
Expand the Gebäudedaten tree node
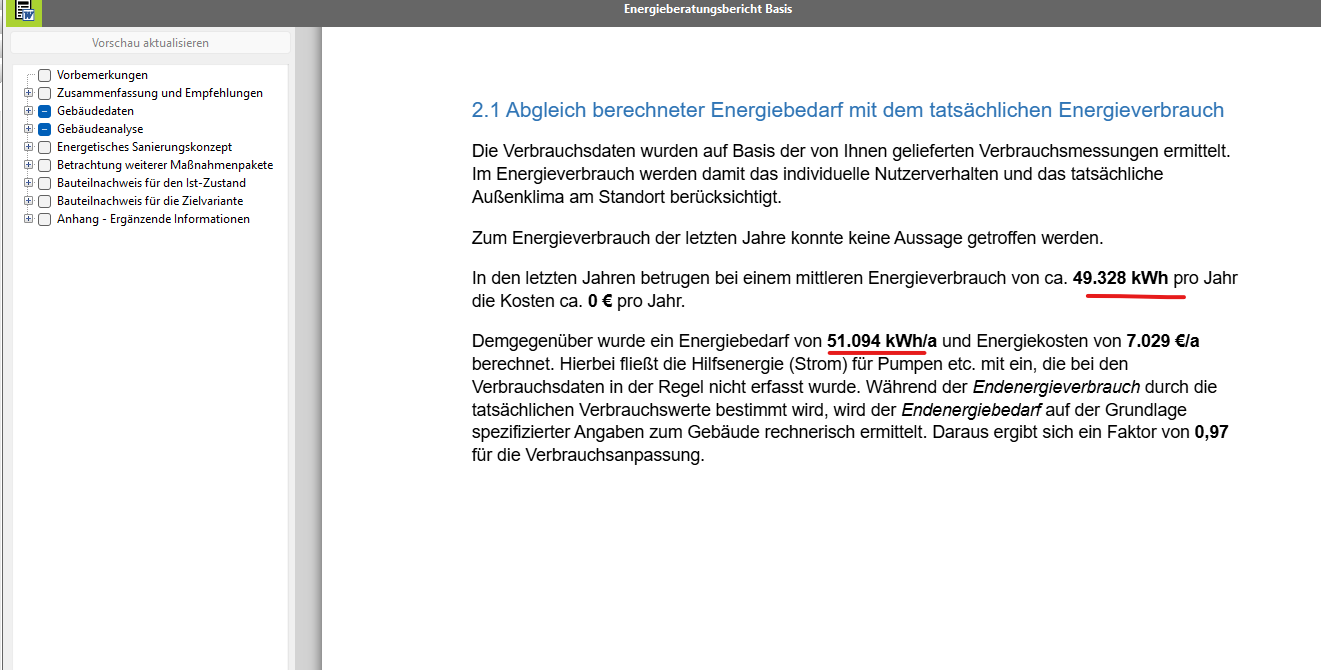tap(29, 111)
